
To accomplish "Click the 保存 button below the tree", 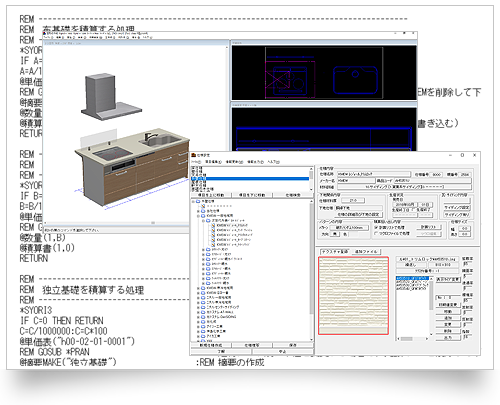I will tap(293, 345).
